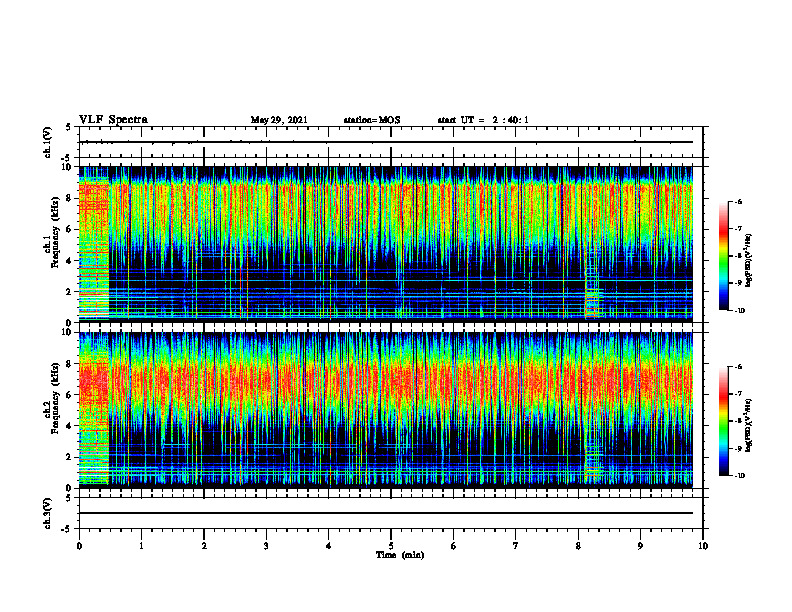Screen dimensions: 792x612
Task: Click the "ch.1(V)" waveform axis label
Action: [x=48, y=142]
